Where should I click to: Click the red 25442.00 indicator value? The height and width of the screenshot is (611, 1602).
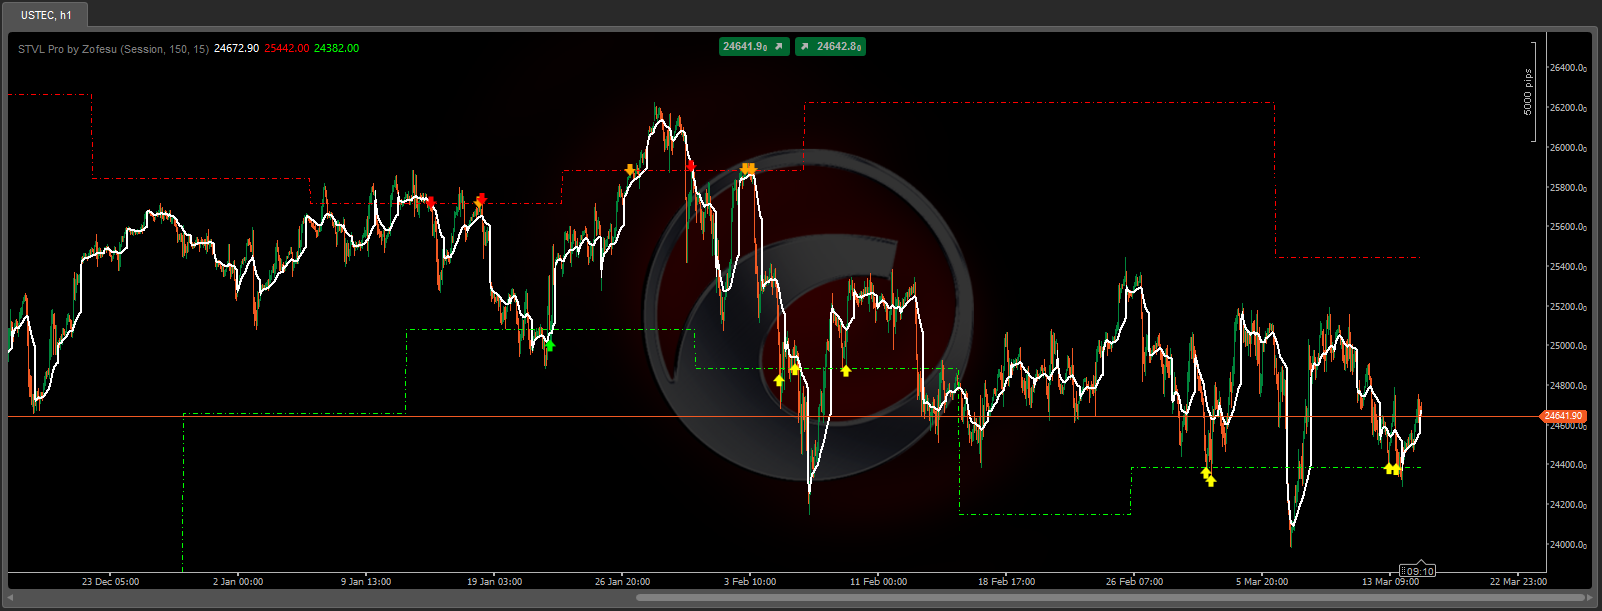[x=286, y=49]
